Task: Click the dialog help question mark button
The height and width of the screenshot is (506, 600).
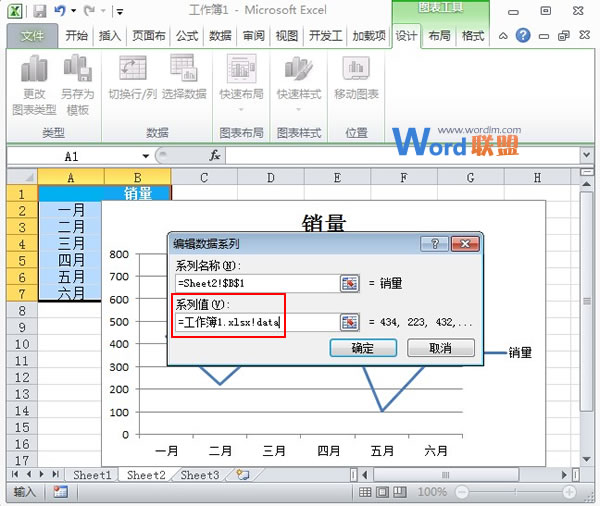Action: click(x=434, y=244)
